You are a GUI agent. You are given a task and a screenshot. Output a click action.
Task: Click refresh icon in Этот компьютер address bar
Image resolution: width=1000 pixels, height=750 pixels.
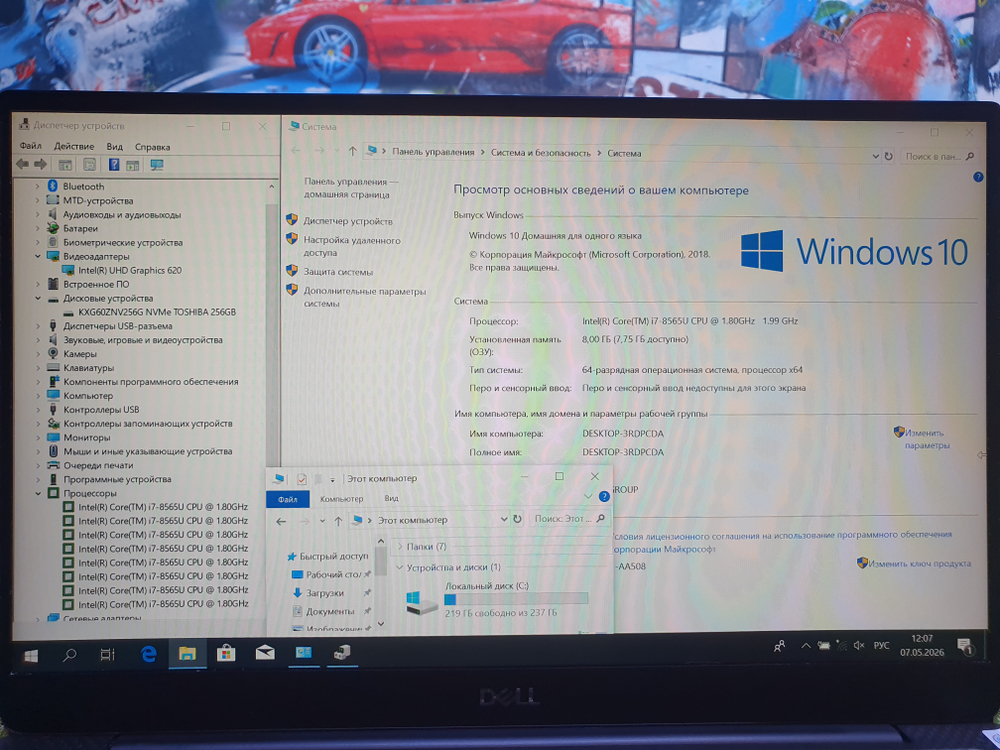point(517,519)
